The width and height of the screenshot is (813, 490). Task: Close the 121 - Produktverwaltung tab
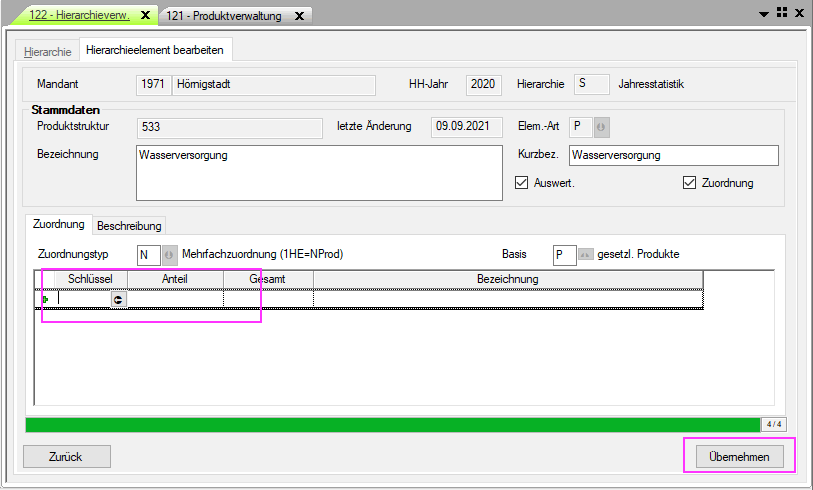[299, 15]
